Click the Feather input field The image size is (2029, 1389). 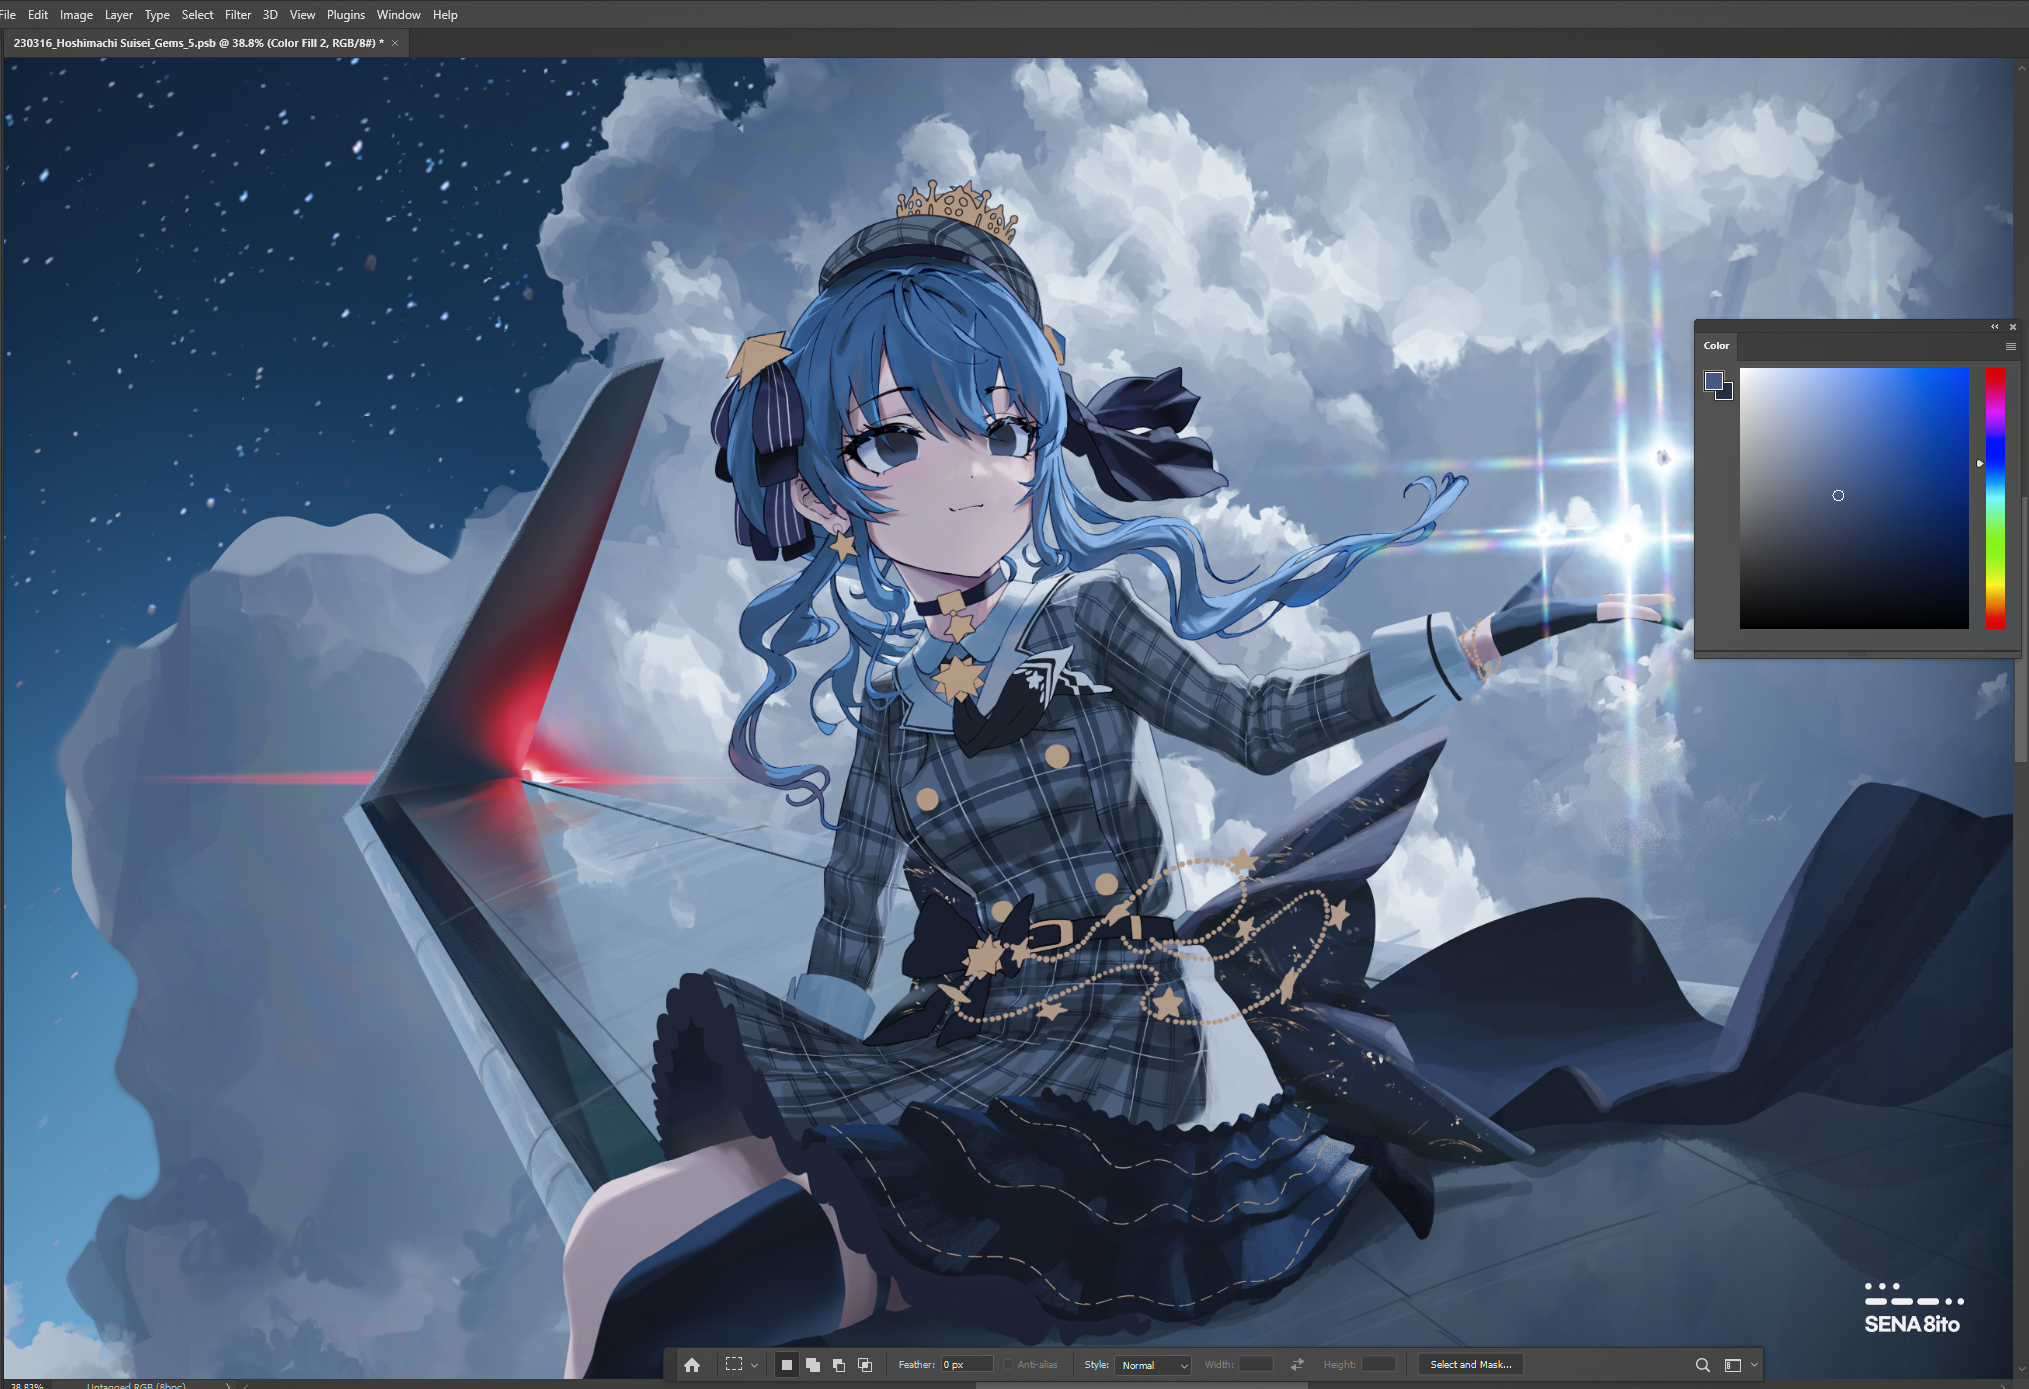(x=966, y=1364)
